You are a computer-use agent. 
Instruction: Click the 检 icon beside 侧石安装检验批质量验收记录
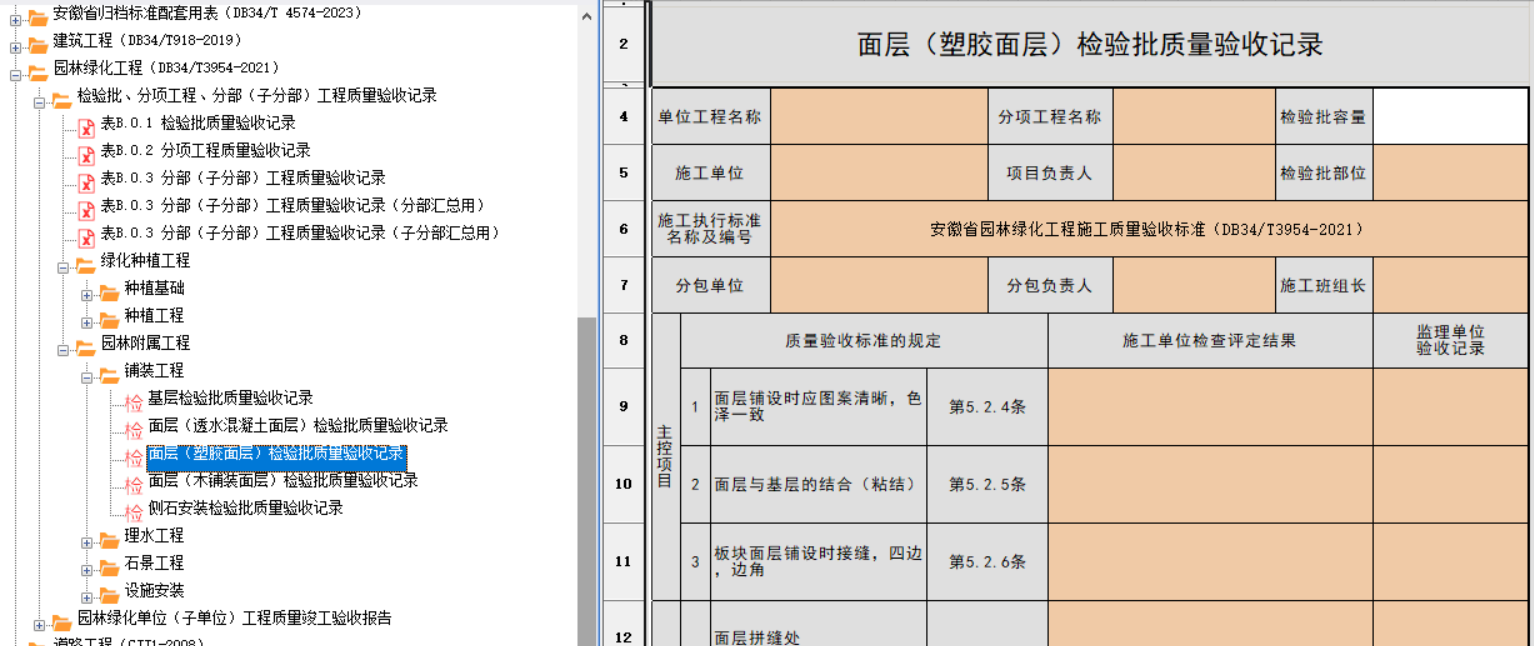click(x=134, y=512)
